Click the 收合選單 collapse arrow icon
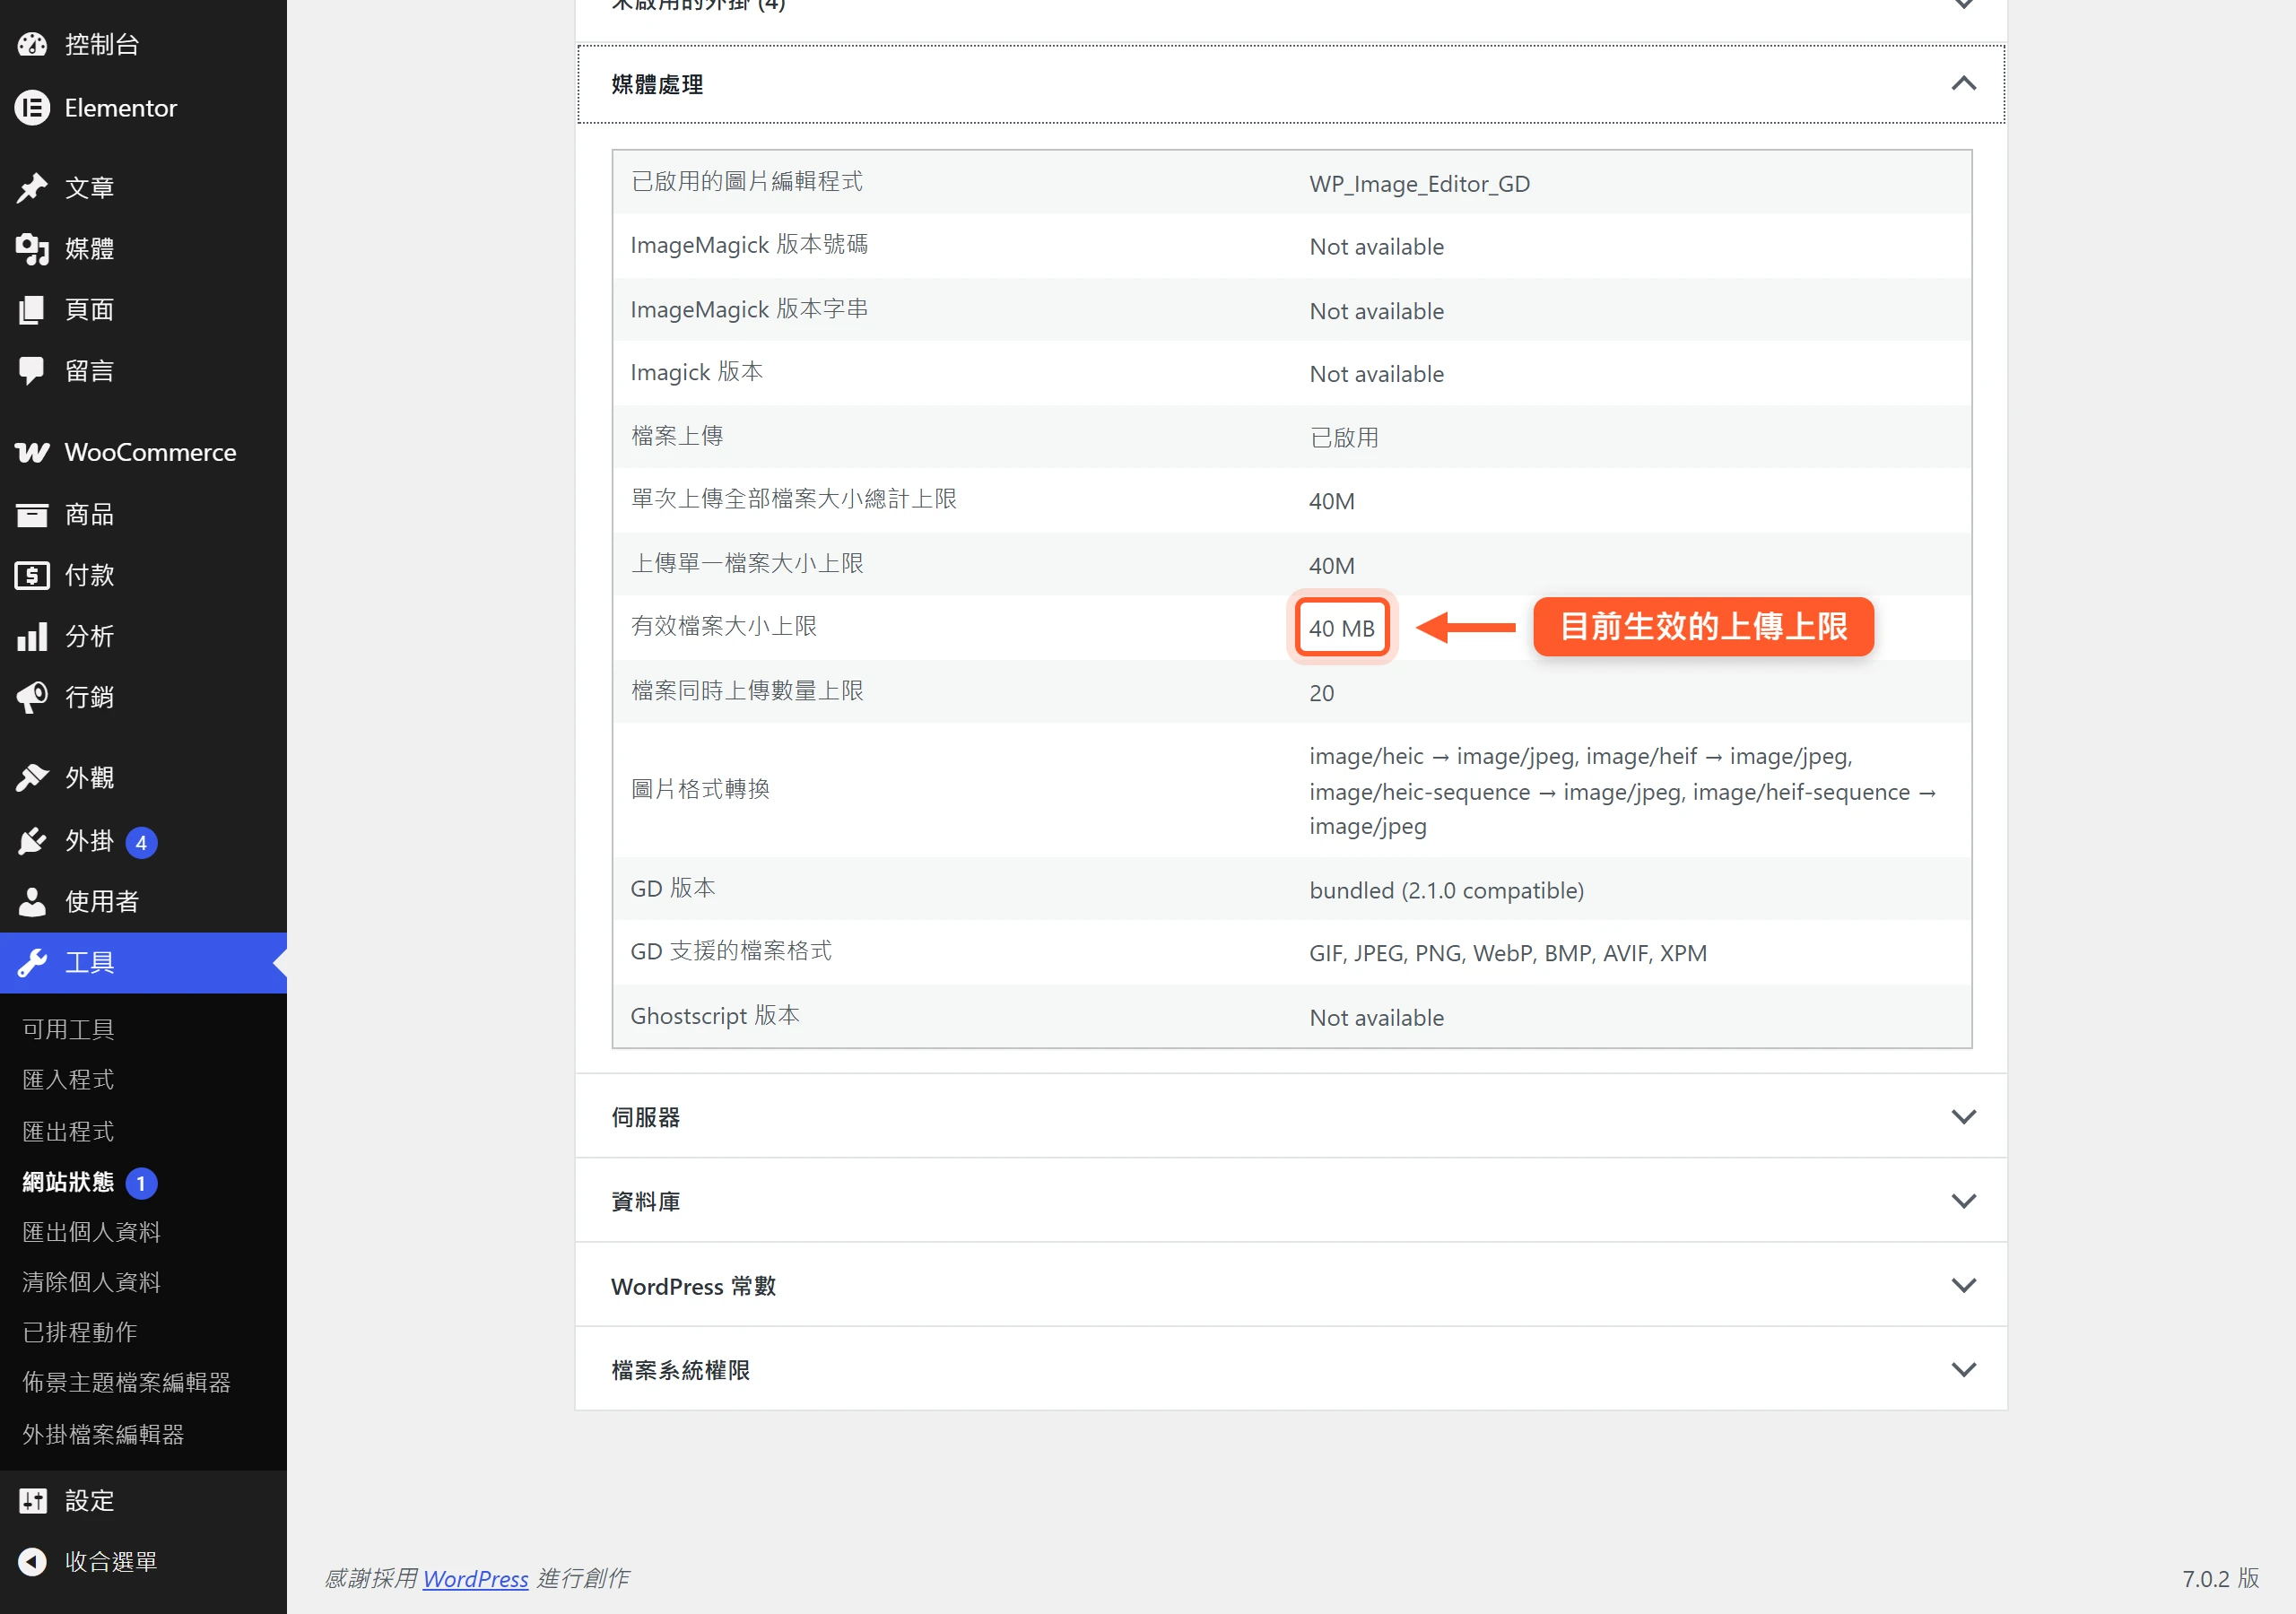Screen dimensions: 2296x1614 [x=32, y=1562]
